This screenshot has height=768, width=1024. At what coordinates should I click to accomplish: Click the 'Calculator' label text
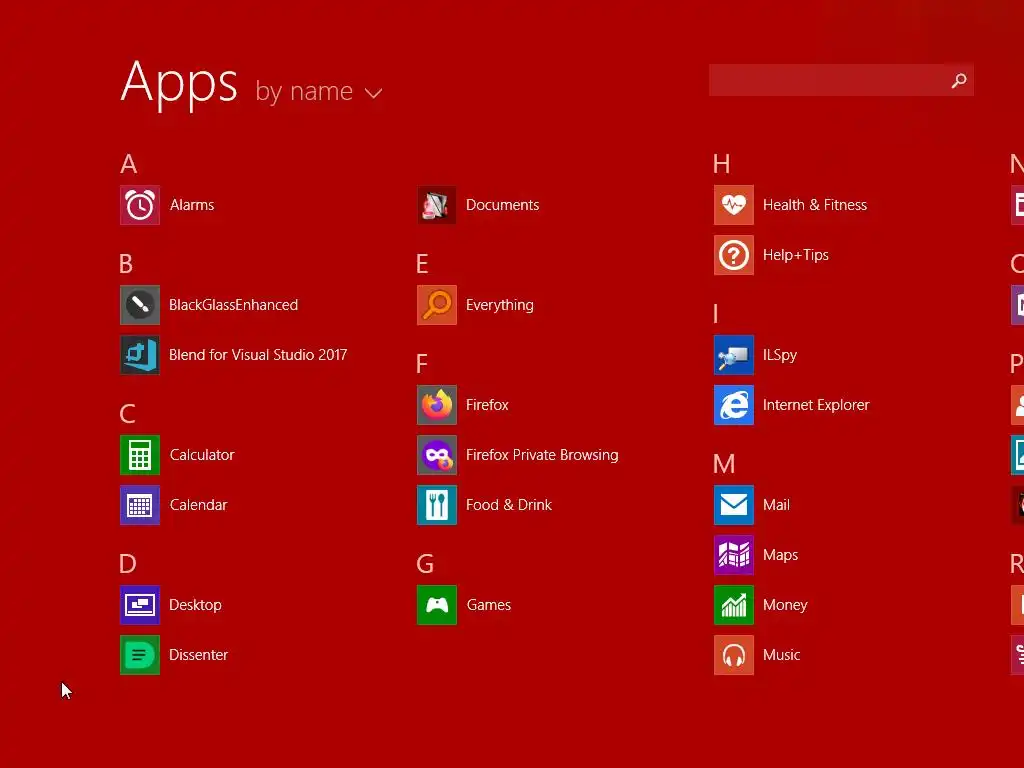(x=202, y=455)
